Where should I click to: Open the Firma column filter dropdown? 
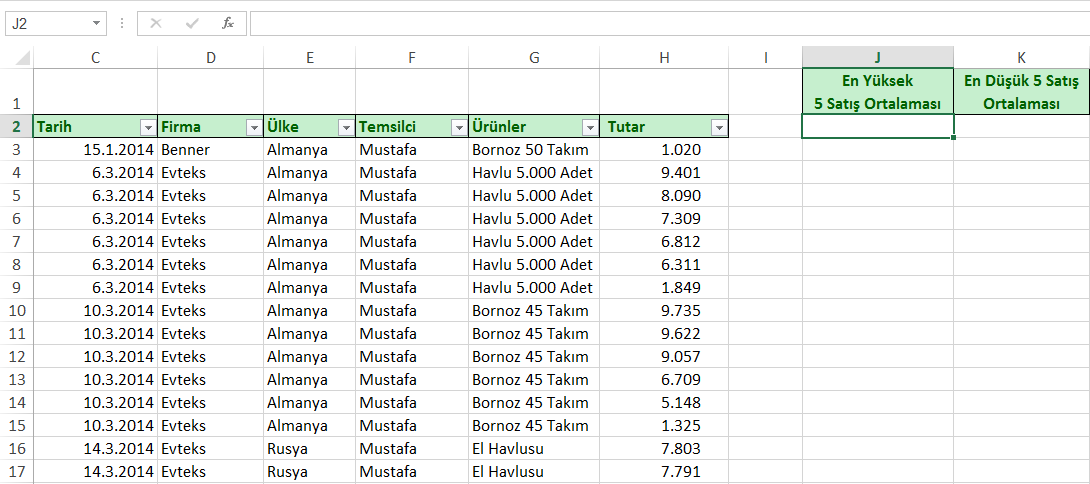(x=252, y=127)
